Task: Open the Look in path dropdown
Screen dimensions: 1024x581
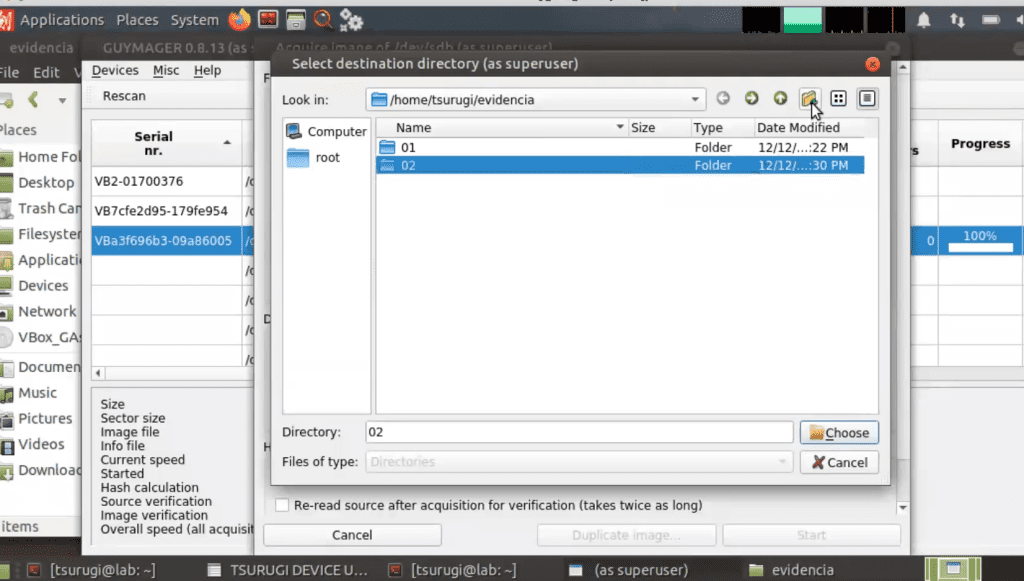Action: [695, 100]
